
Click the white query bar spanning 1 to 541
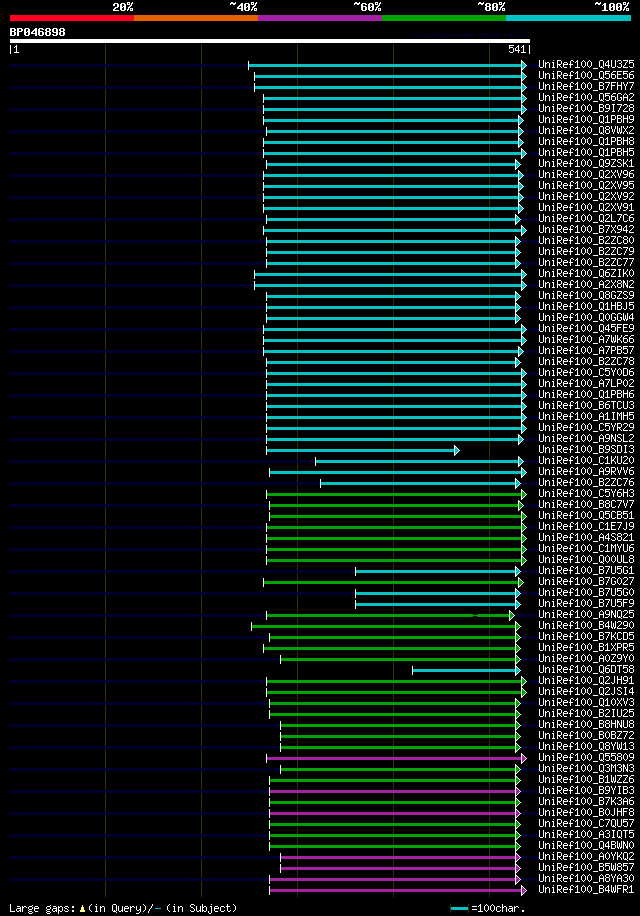(x=270, y=41)
